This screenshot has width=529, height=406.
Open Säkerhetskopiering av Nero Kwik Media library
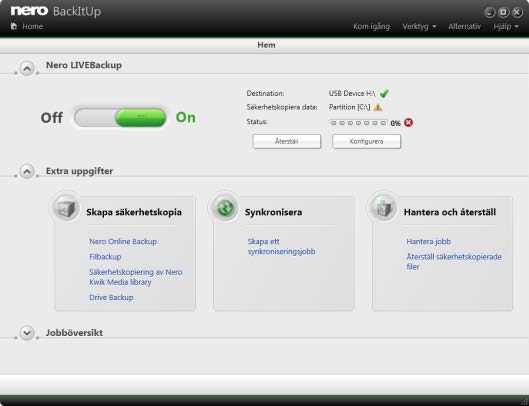(136, 277)
